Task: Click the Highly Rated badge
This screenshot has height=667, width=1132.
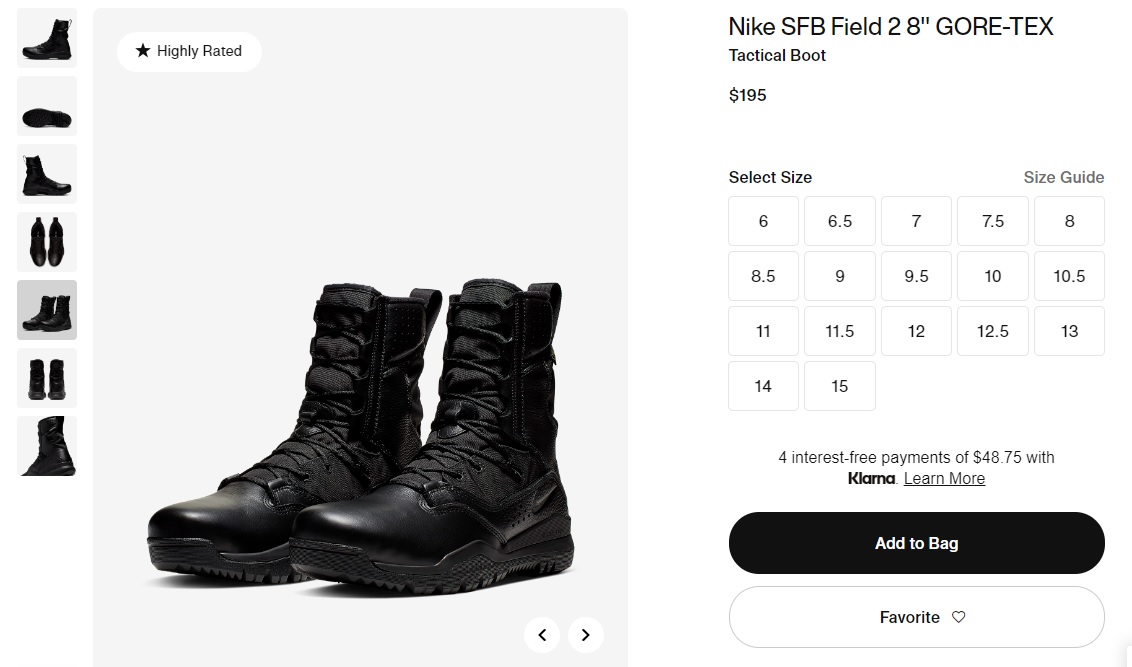Action: [x=189, y=51]
